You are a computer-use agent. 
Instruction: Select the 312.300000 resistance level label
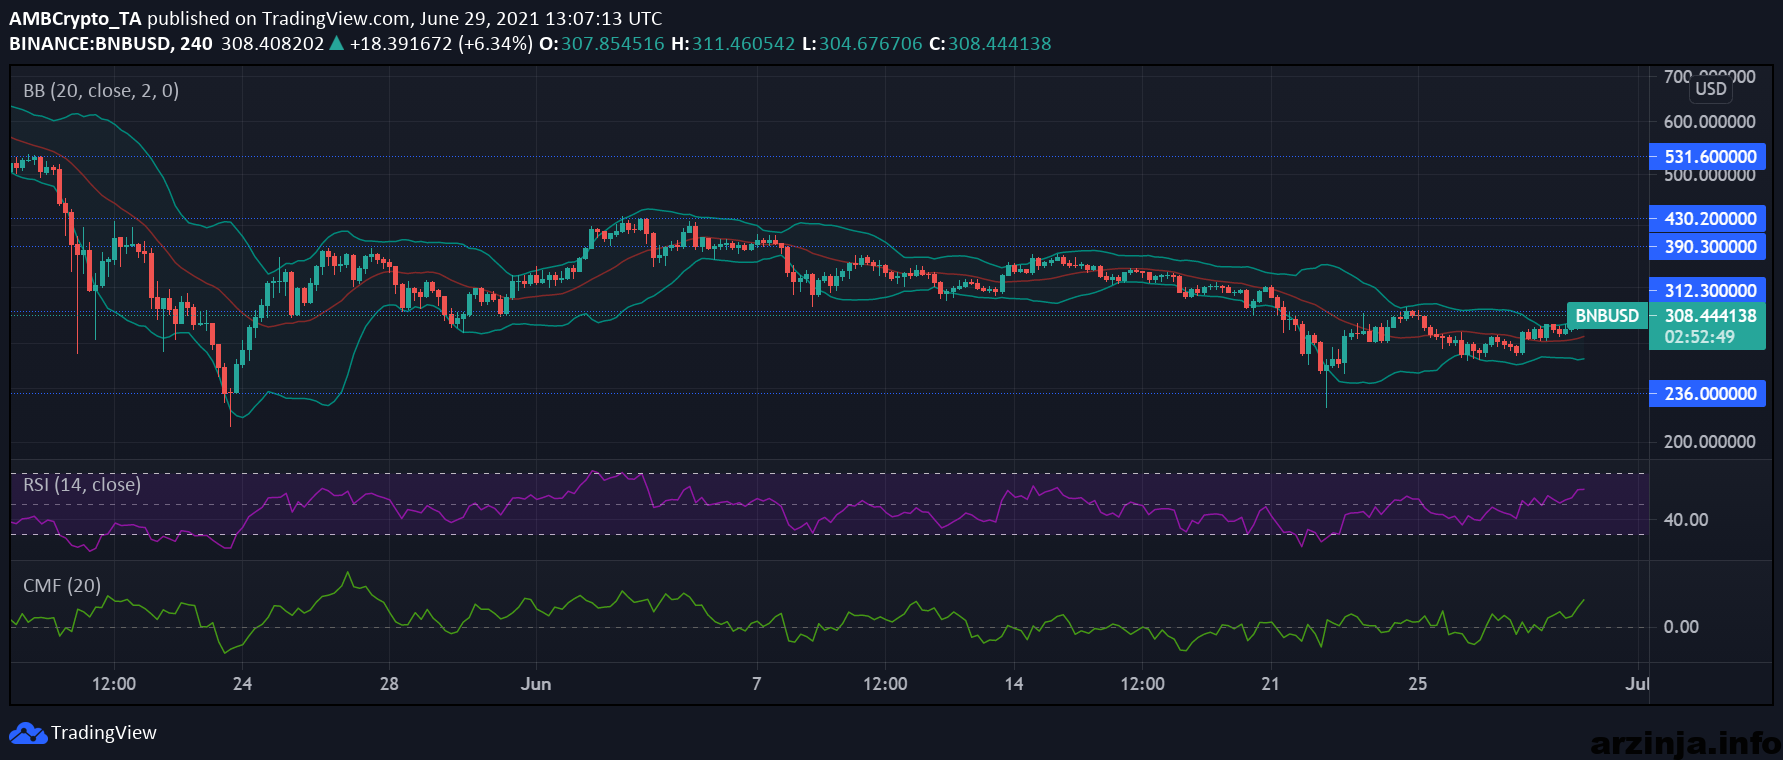[x=1707, y=291]
